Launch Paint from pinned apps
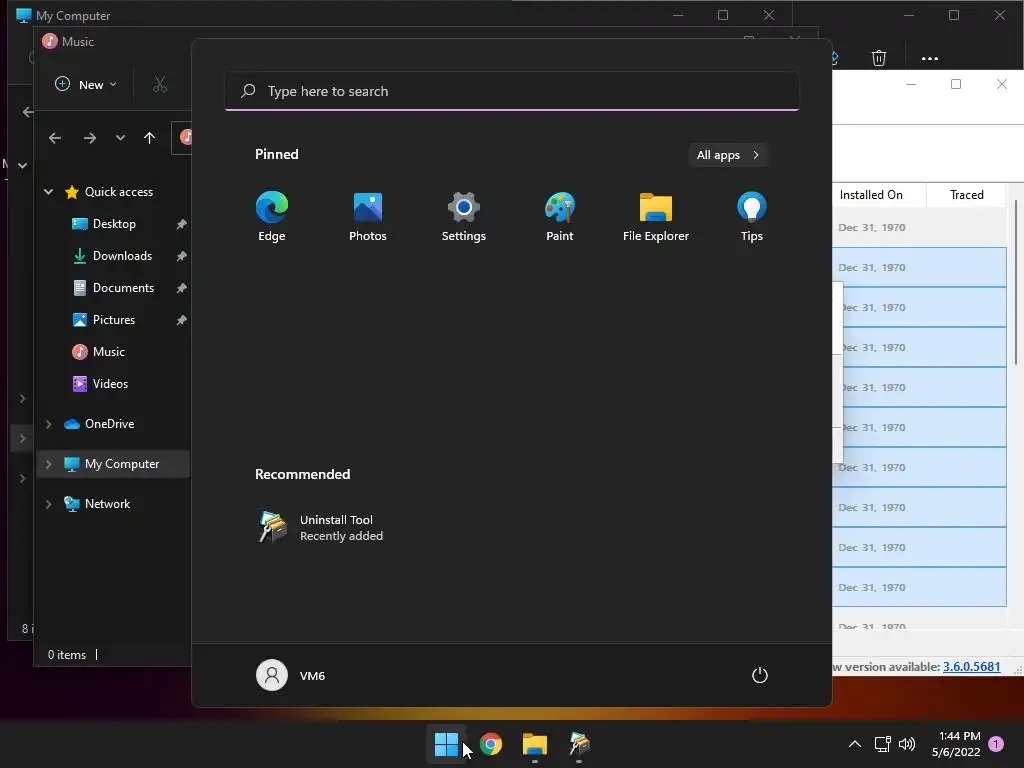 (x=560, y=216)
